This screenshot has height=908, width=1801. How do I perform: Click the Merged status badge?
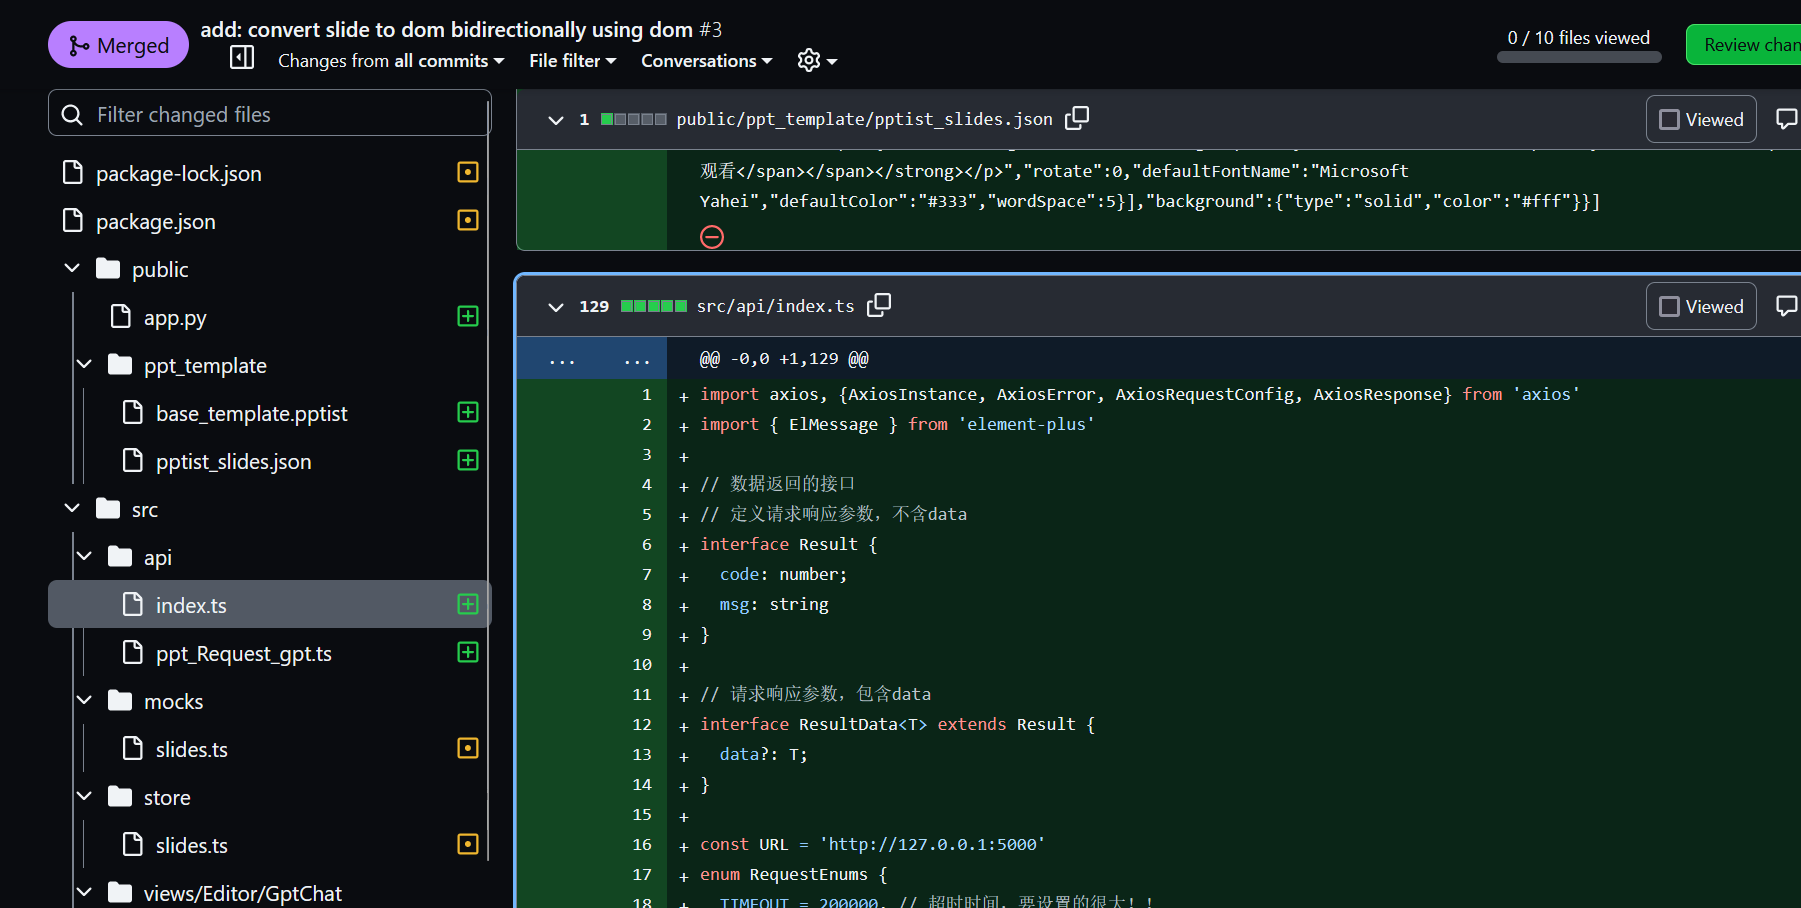click(x=118, y=44)
